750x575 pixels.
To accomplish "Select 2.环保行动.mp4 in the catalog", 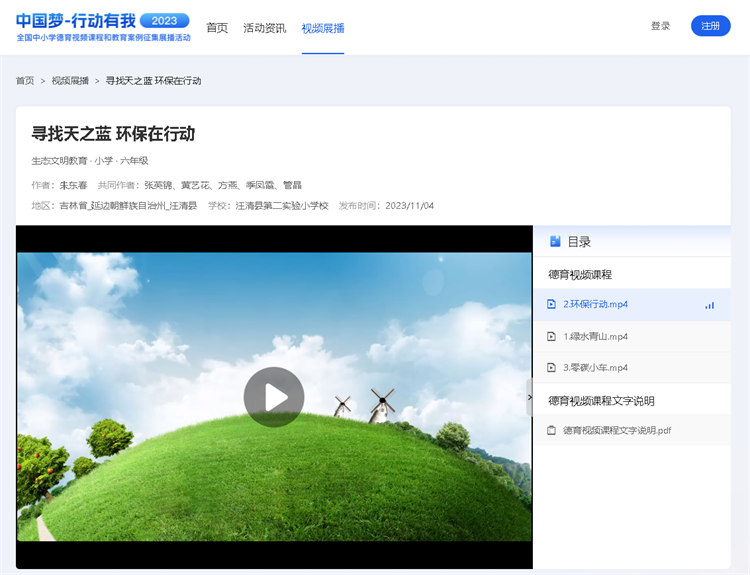I will [x=632, y=304].
